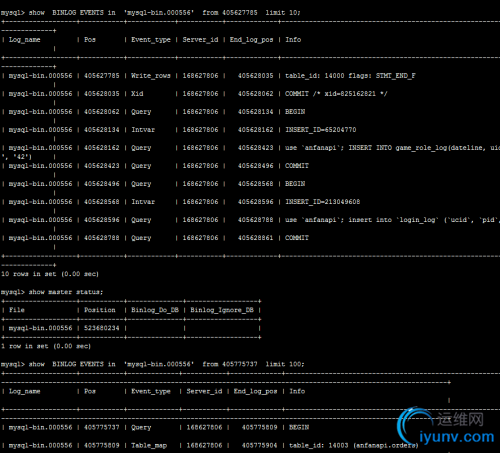Click 405775809 in the End_log_pos column
Screen dimensions: 500x453
pyautogui.click(x=259, y=427)
